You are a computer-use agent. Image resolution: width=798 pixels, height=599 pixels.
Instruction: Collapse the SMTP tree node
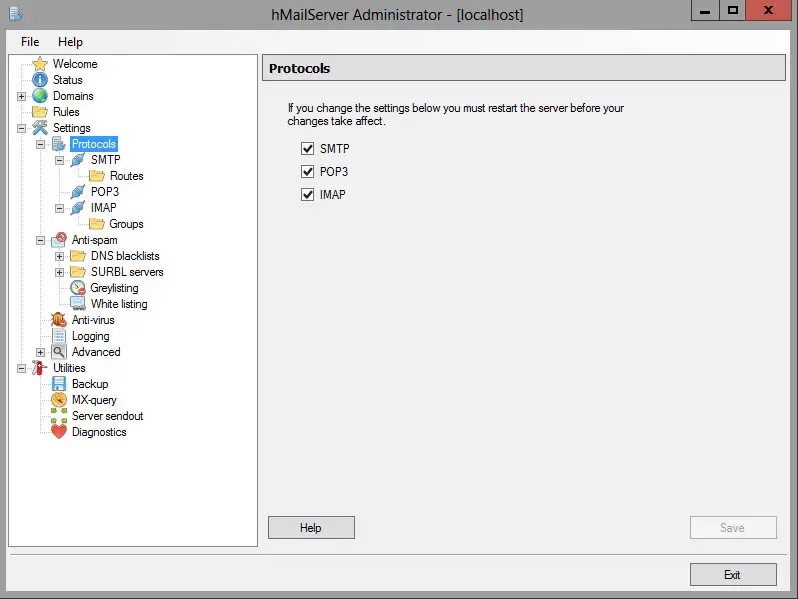60,160
